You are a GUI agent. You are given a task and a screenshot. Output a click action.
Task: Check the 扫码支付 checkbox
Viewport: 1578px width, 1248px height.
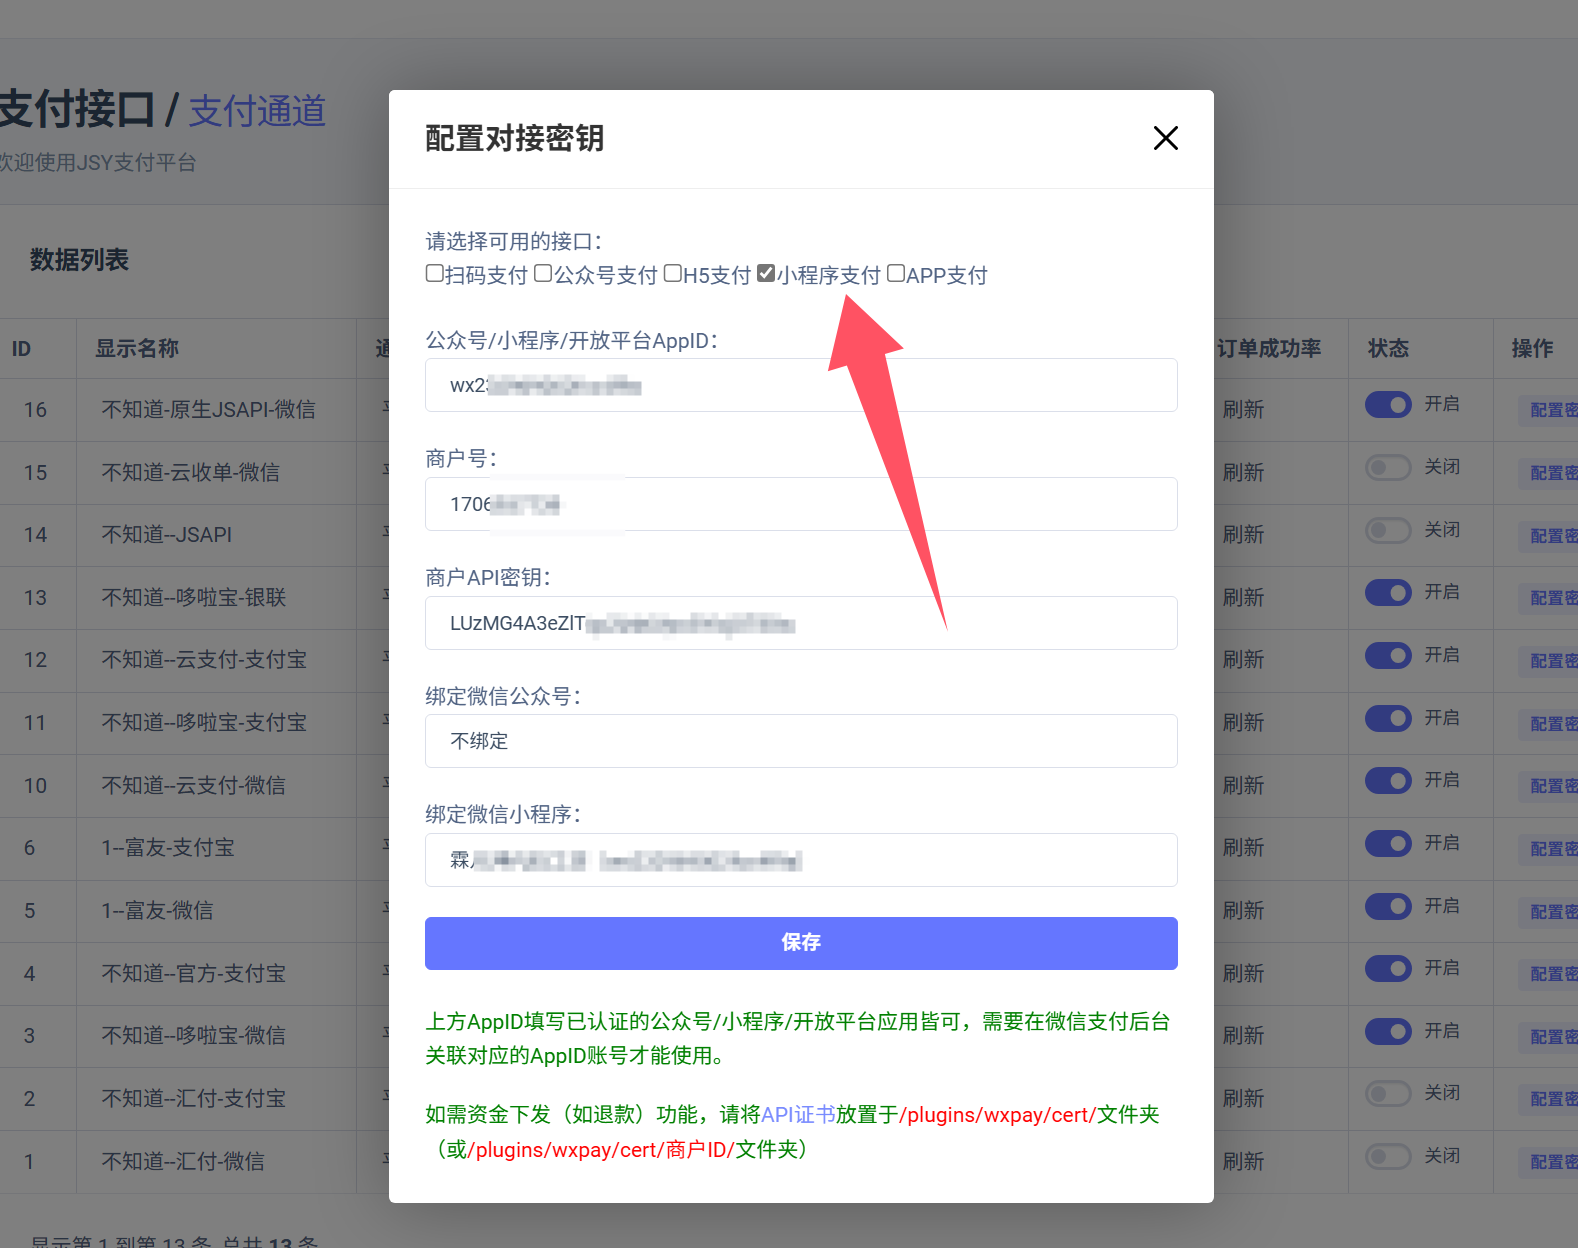[434, 274]
